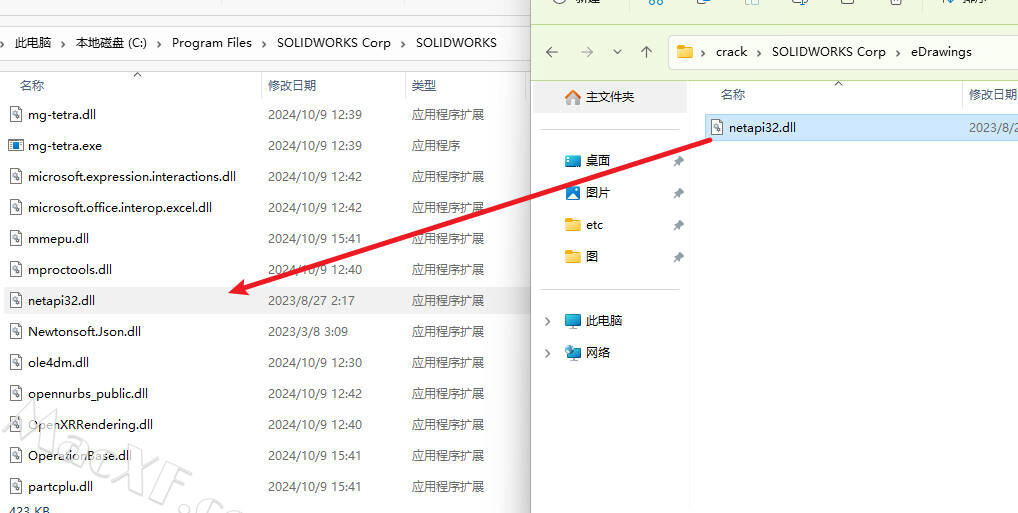Select Newtonsoft.Json.dll in the file list

coord(84,332)
